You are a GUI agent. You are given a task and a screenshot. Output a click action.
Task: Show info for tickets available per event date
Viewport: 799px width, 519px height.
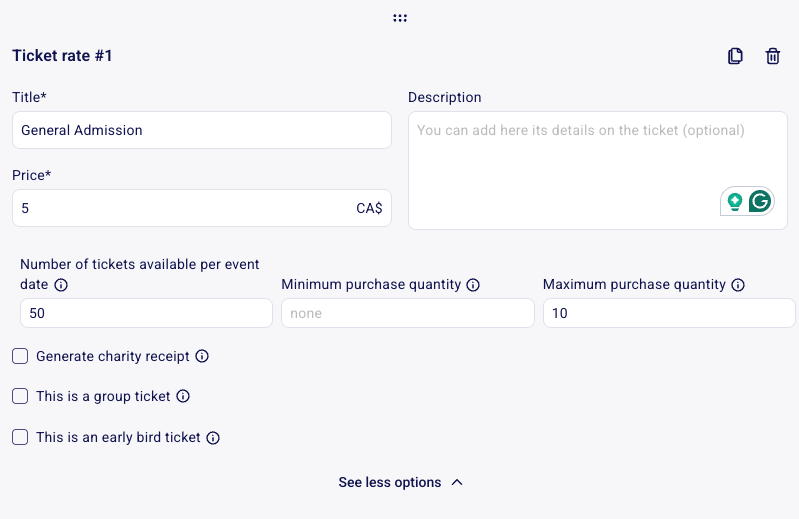point(61,285)
